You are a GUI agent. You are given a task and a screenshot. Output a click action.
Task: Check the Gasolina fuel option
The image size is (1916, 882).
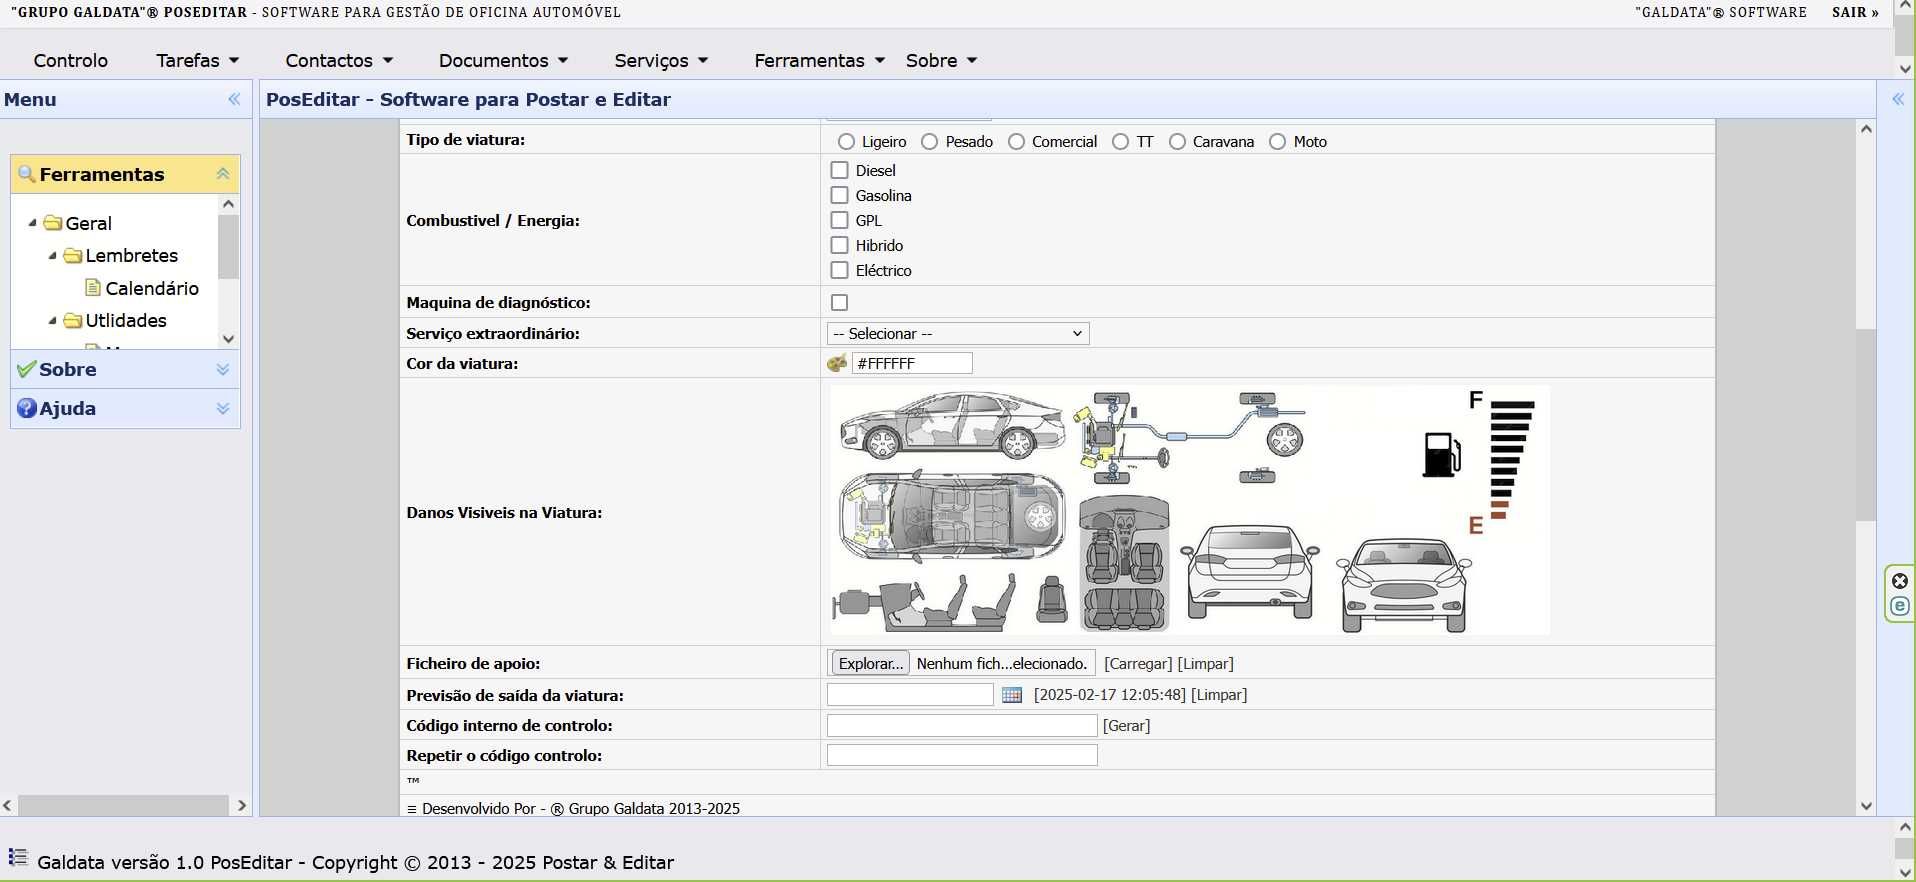[x=839, y=195]
